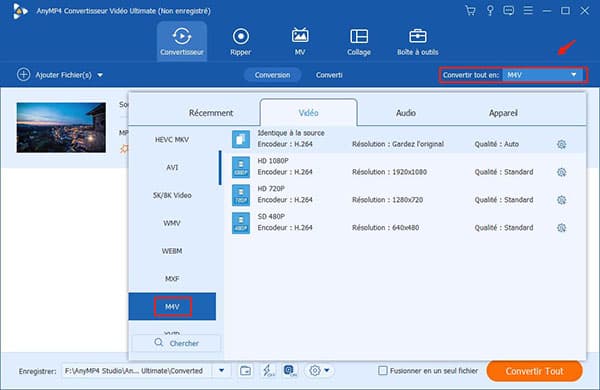Viewport: 600px width, 390px height.
Task: Open the hamburger menu icon
Action: (x=528, y=10)
